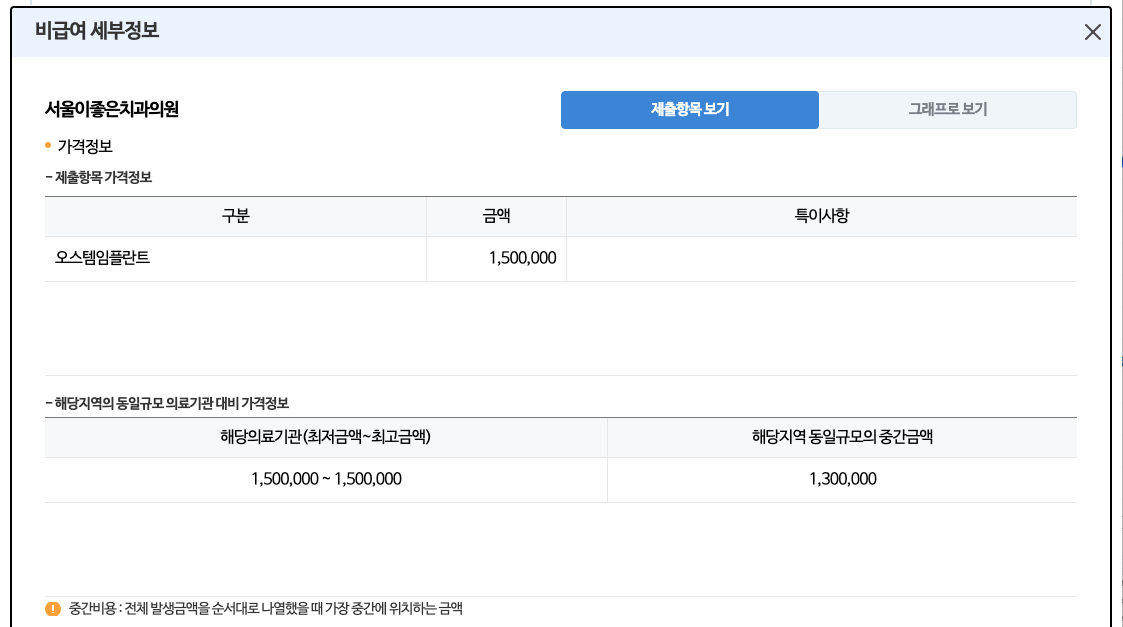The width and height of the screenshot is (1123, 627).
Task: Click the 금액 column header
Action: click(x=497, y=216)
